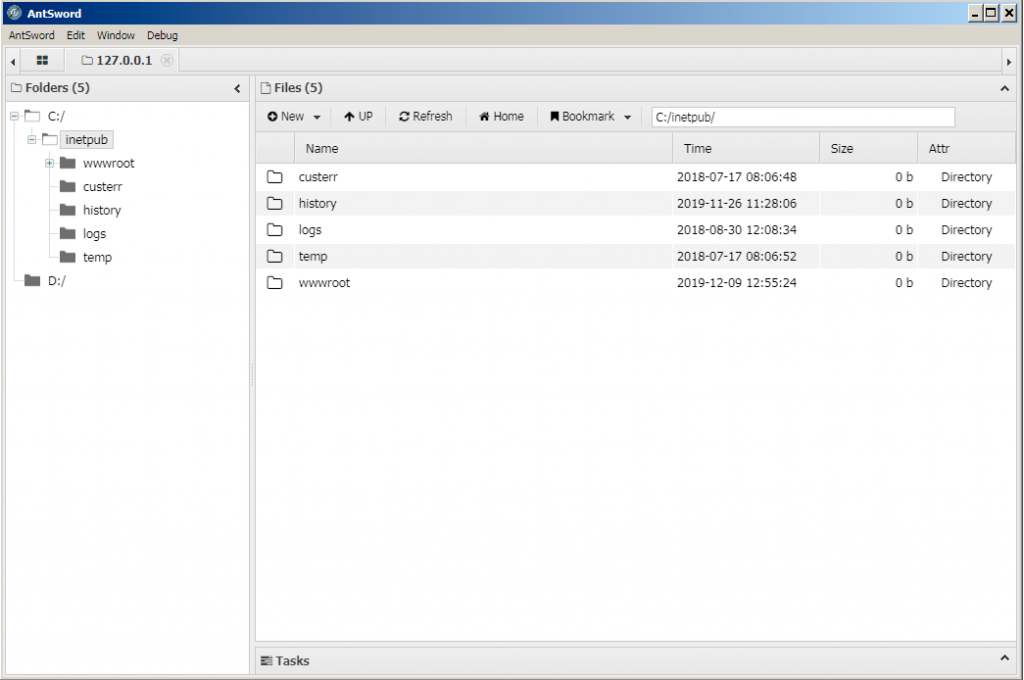Minimize the AntSword window

pyautogui.click(x=976, y=13)
